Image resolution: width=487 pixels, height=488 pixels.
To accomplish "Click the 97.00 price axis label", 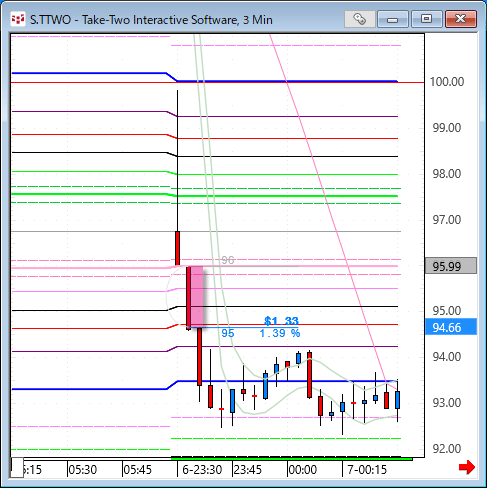I will click(447, 220).
